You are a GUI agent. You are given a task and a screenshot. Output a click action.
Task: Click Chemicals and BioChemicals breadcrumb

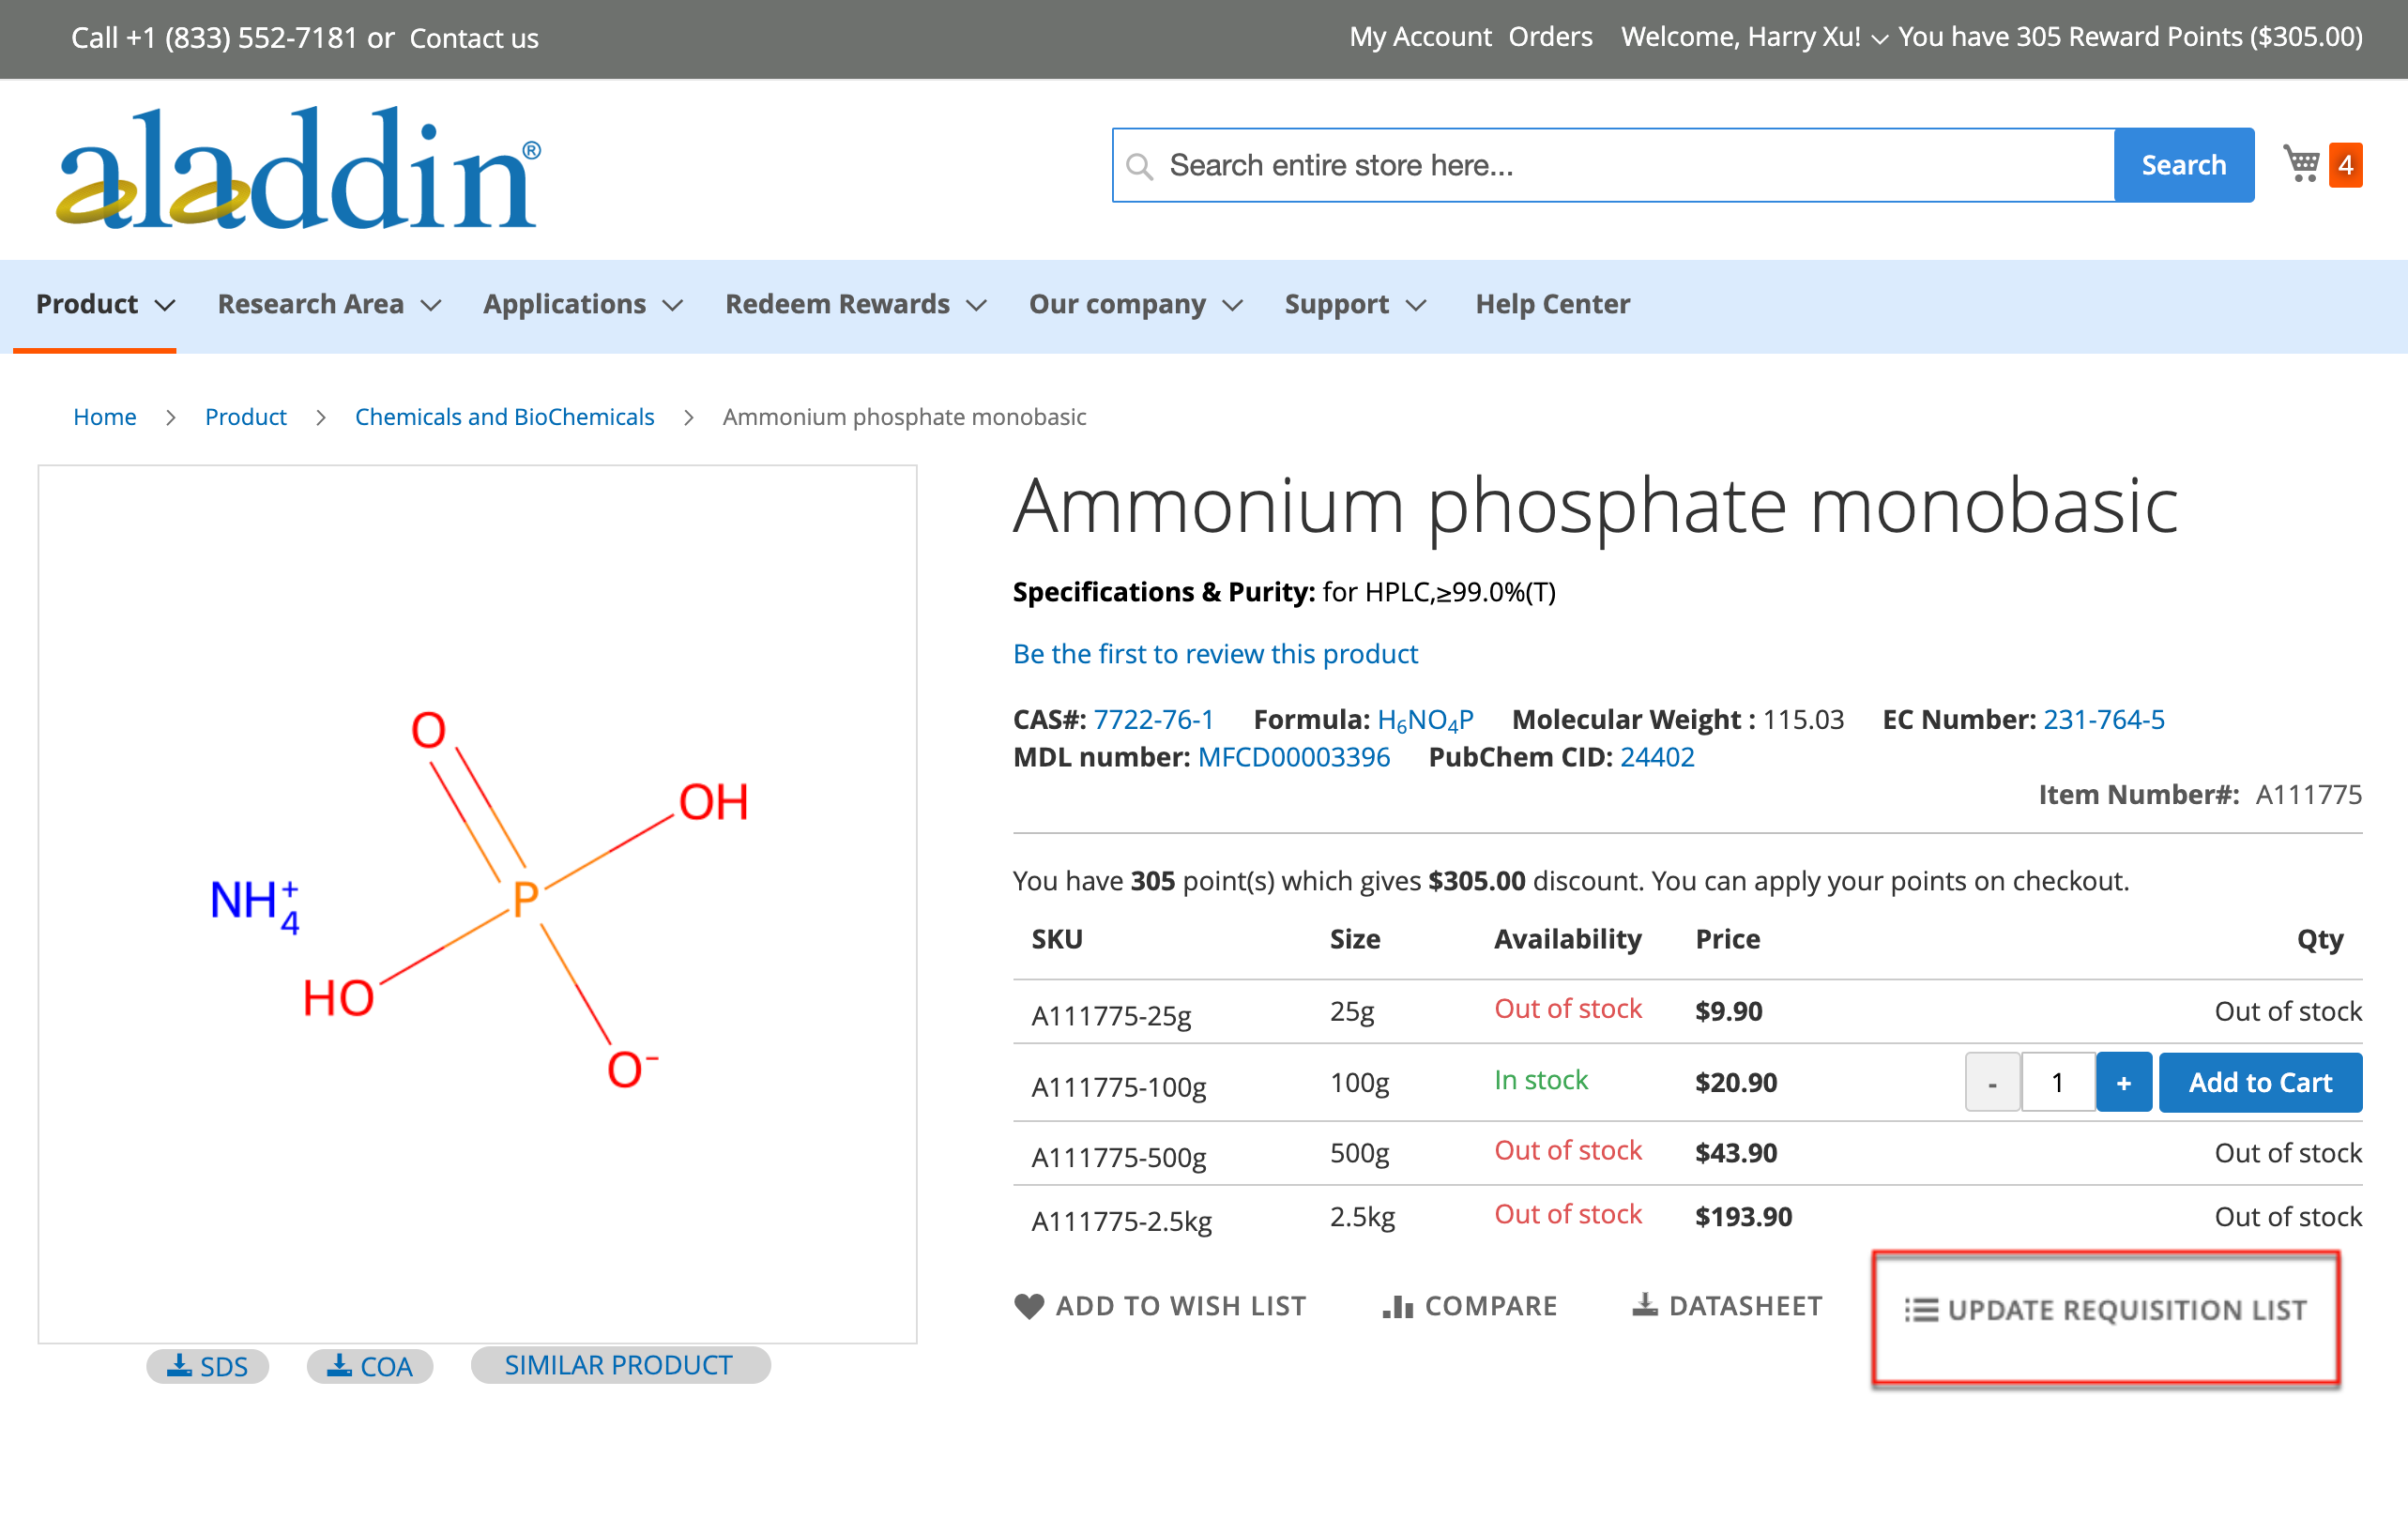tap(504, 417)
